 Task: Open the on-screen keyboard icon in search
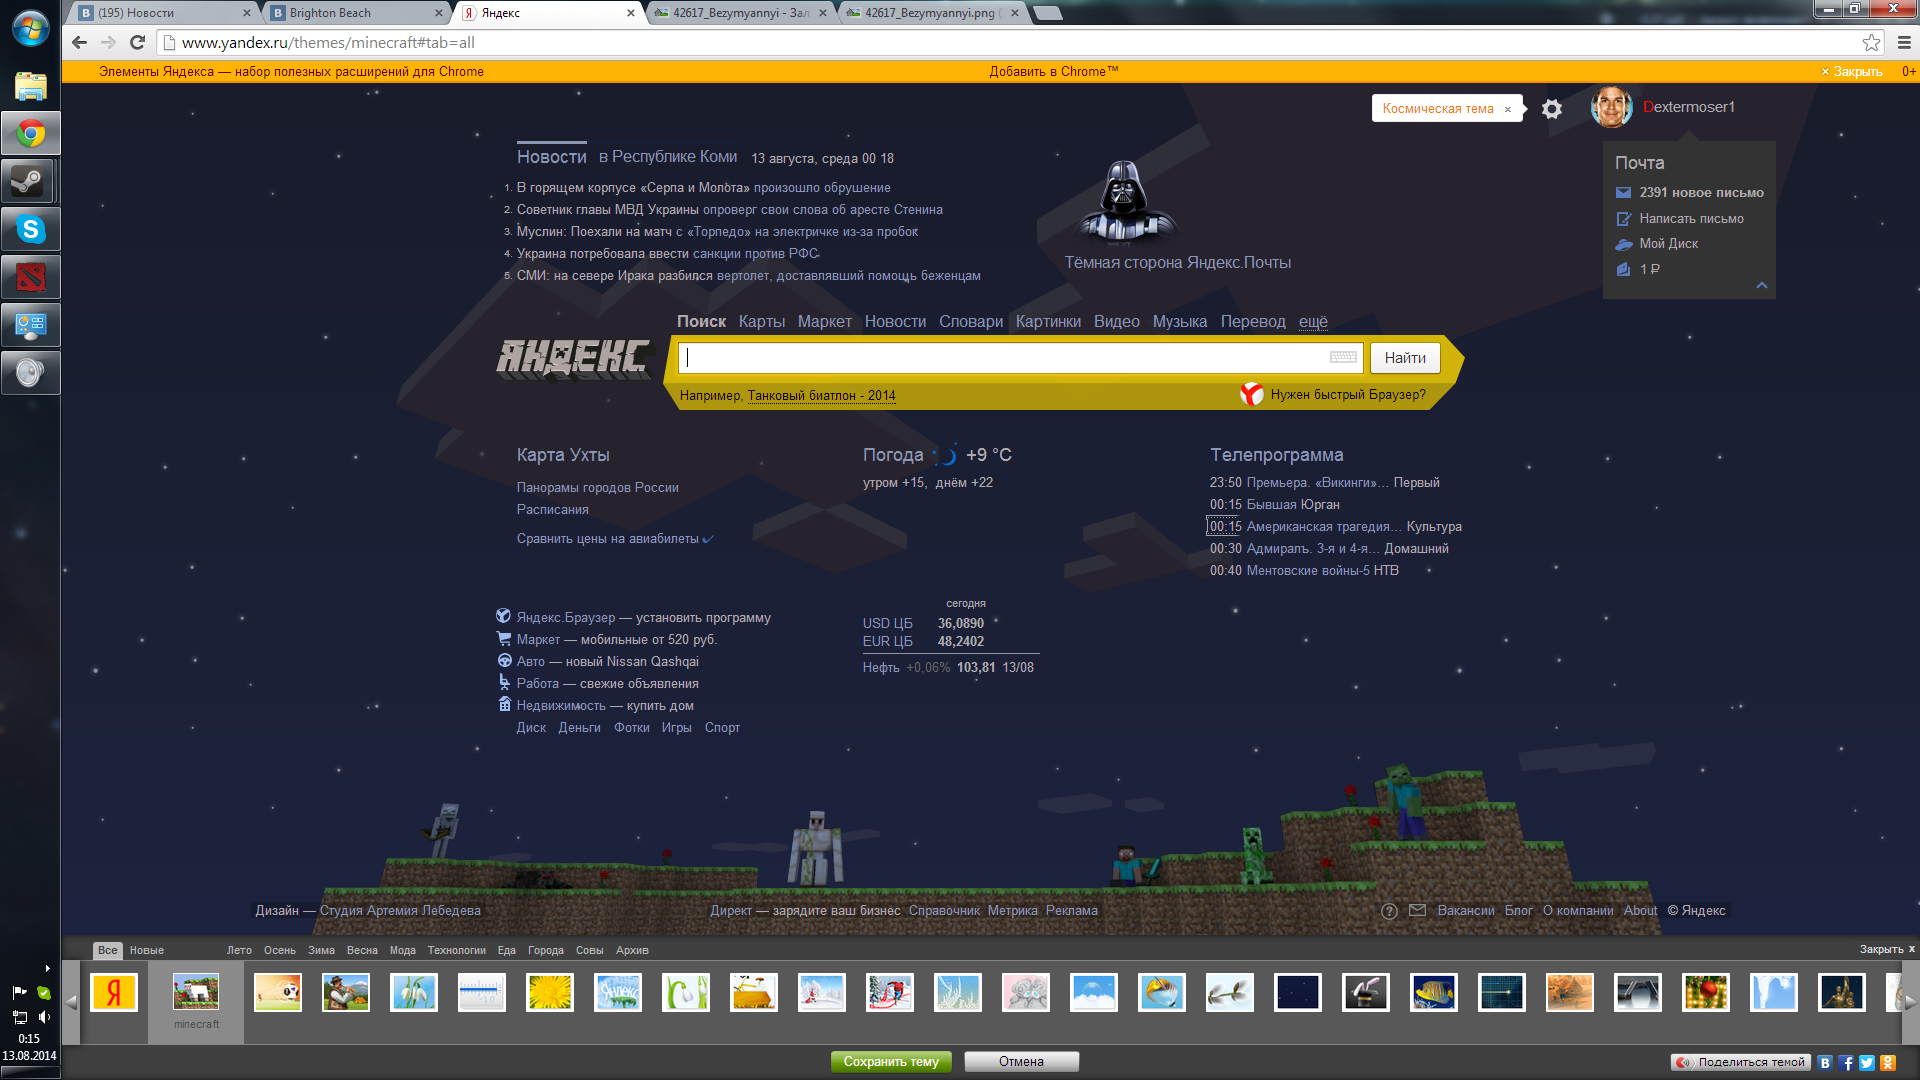pyautogui.click(x=1343, y=357)
